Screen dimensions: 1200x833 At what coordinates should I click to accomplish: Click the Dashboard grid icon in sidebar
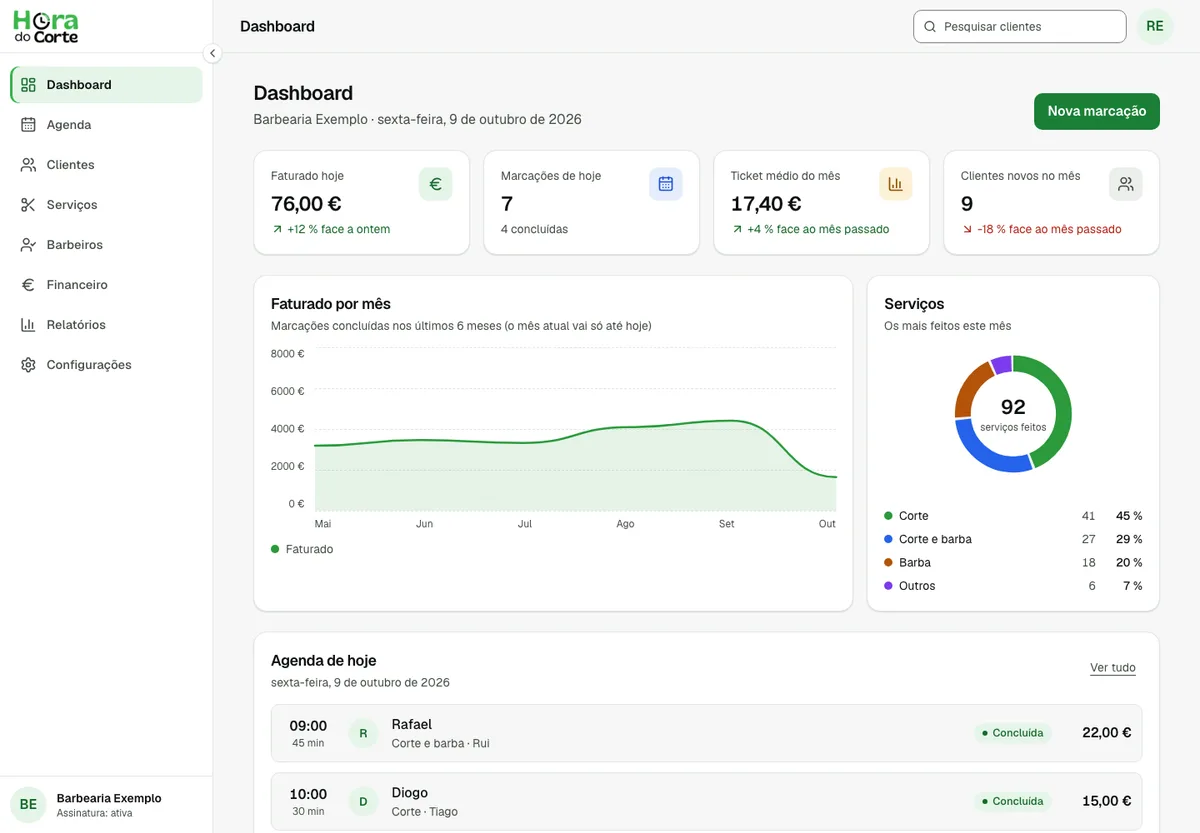point(28,85)
